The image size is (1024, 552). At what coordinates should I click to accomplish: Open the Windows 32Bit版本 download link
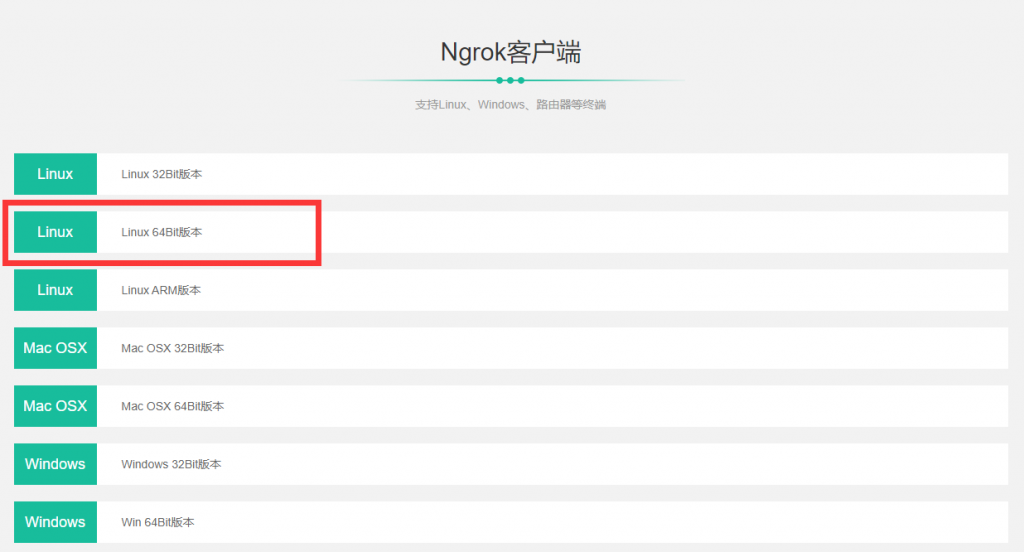pyautogui.click(x=171, y=464)
